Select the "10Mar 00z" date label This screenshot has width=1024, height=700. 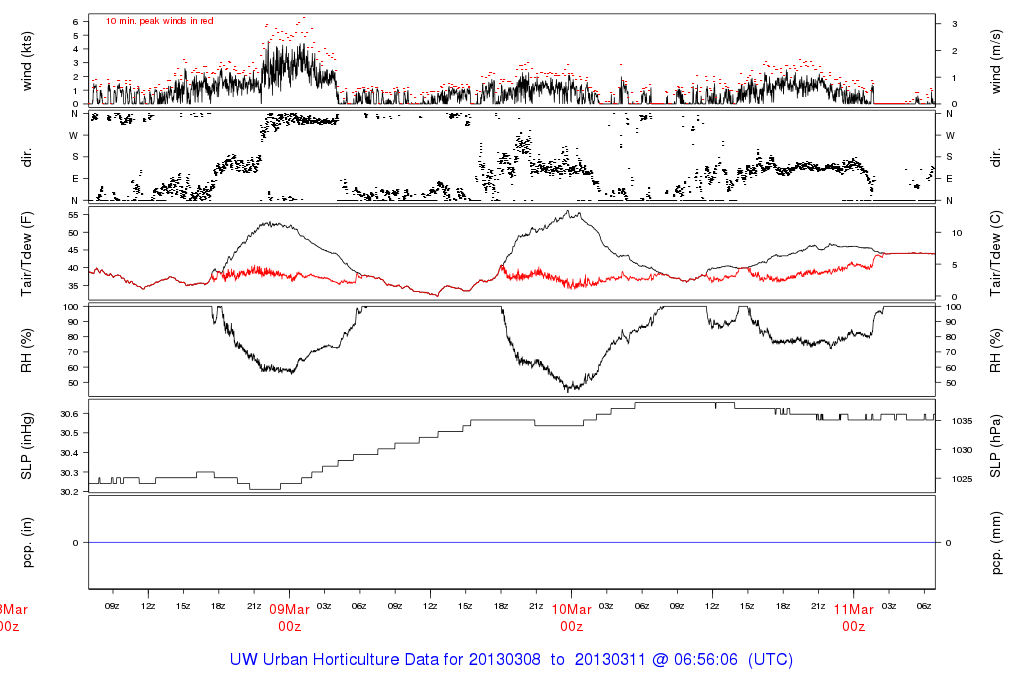571,618
